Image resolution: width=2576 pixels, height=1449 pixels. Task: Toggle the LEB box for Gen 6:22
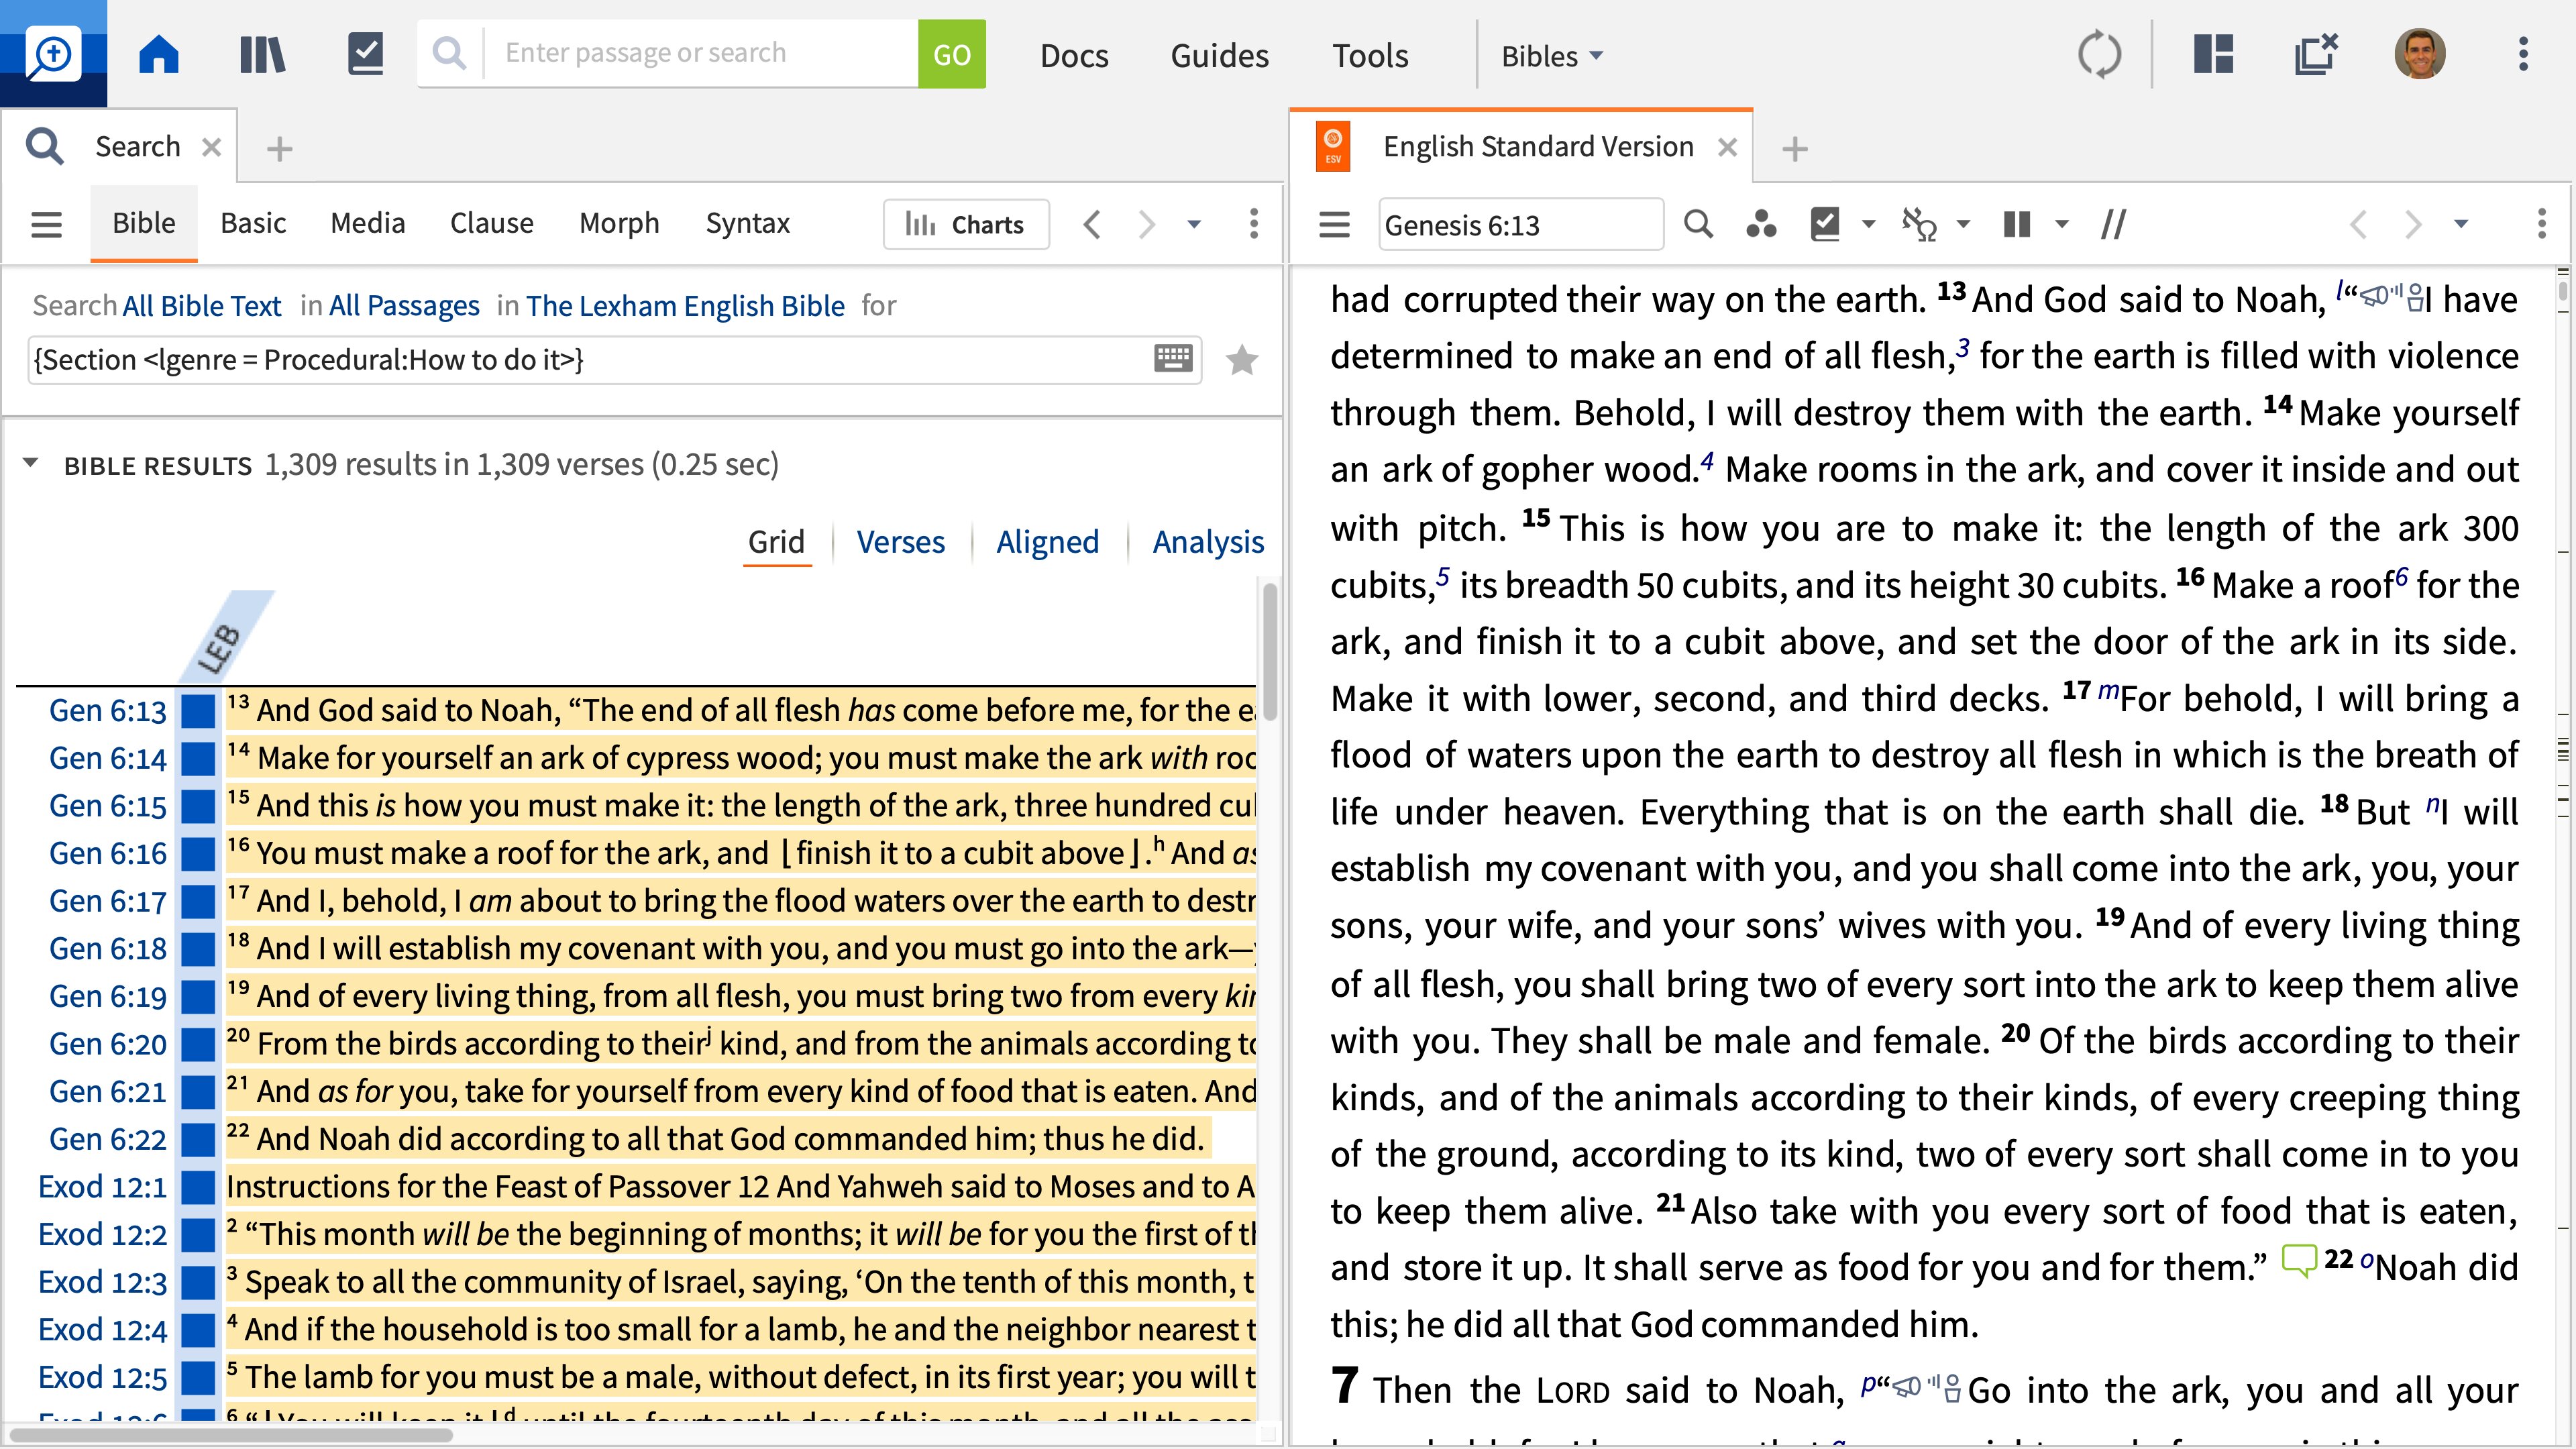[x=198, y=1140]
